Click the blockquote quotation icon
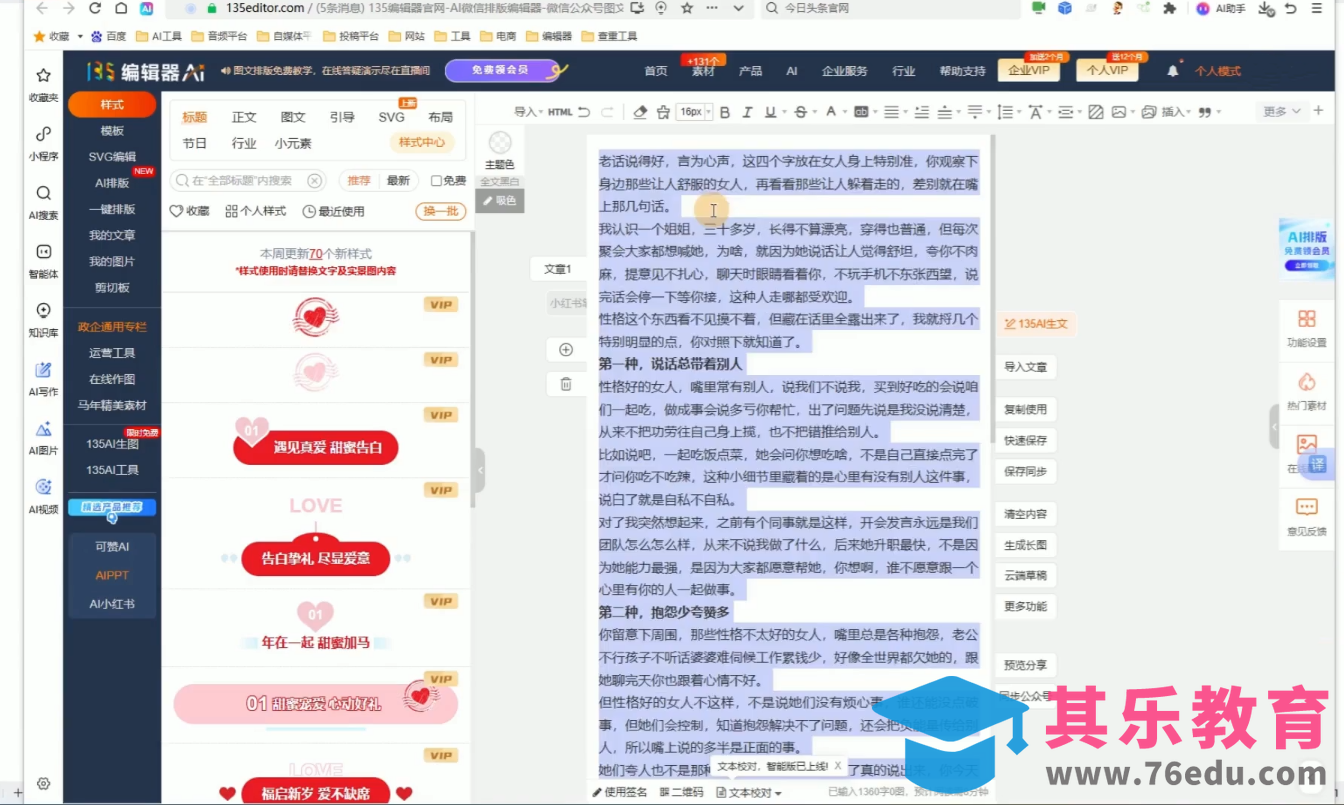The height and width of the screenshot is (805, 1344). pos(1204,111)
